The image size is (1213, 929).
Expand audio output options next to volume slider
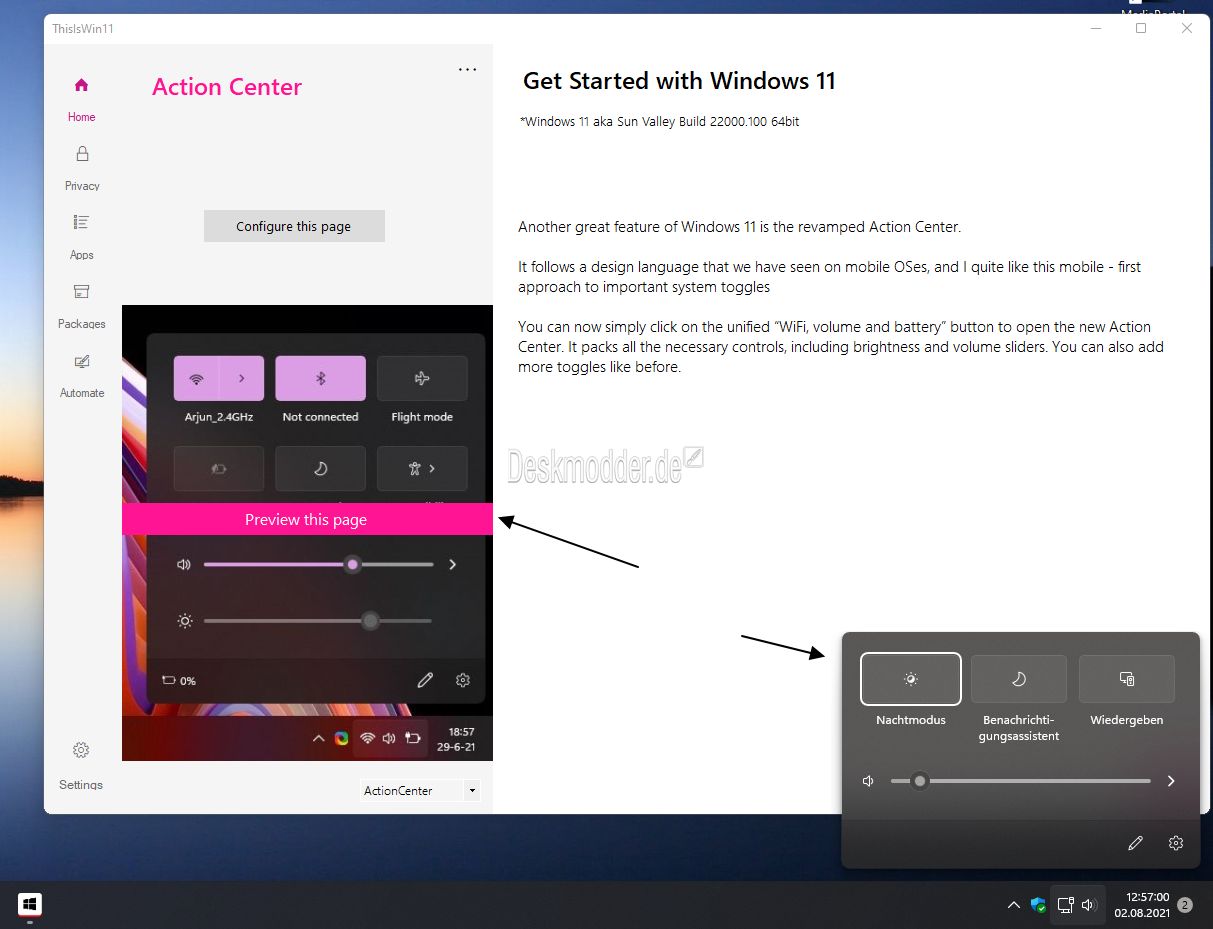1171,781
